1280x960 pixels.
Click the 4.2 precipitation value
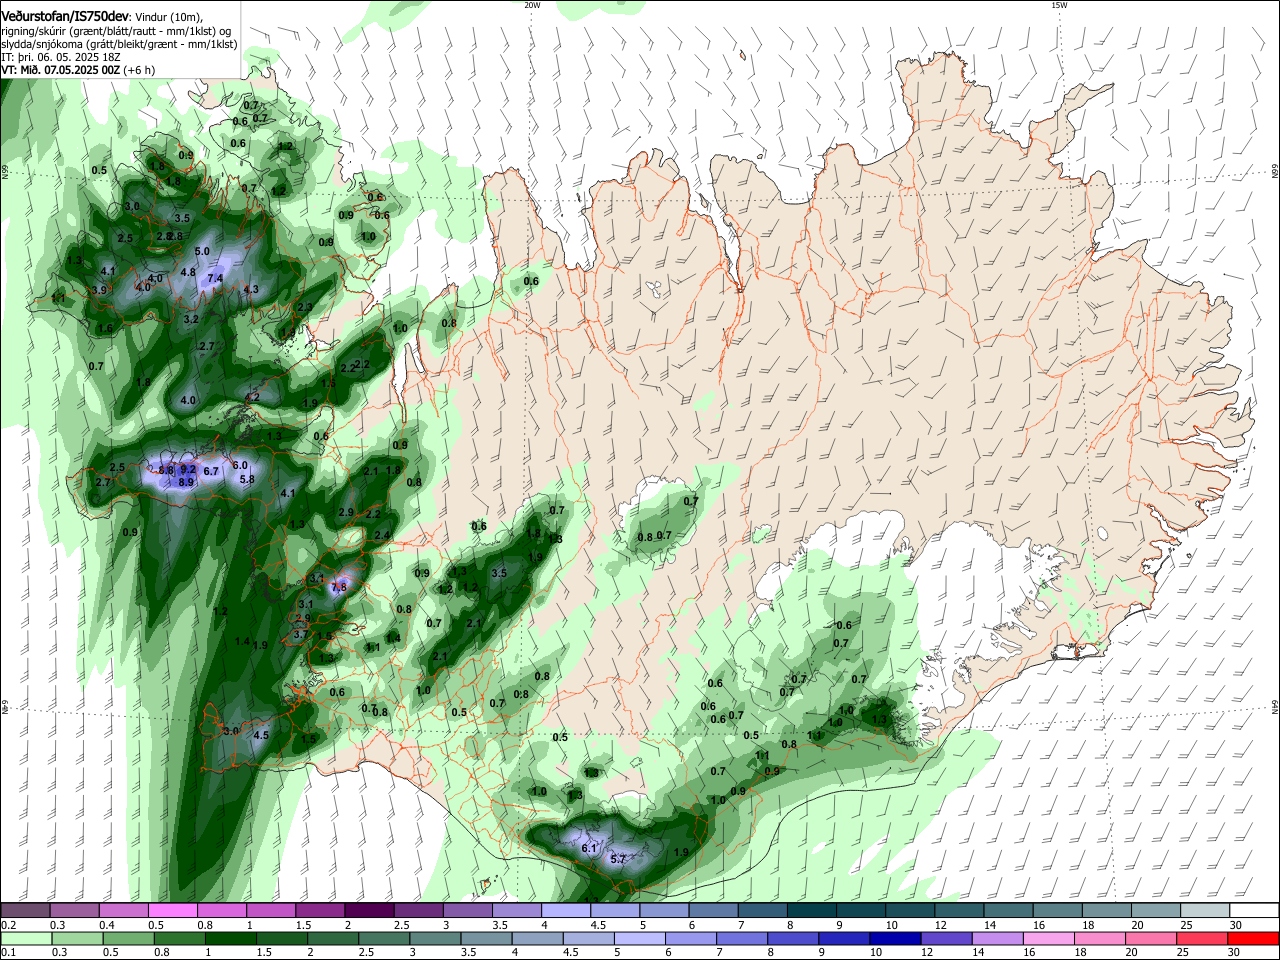tap(252, 397)
